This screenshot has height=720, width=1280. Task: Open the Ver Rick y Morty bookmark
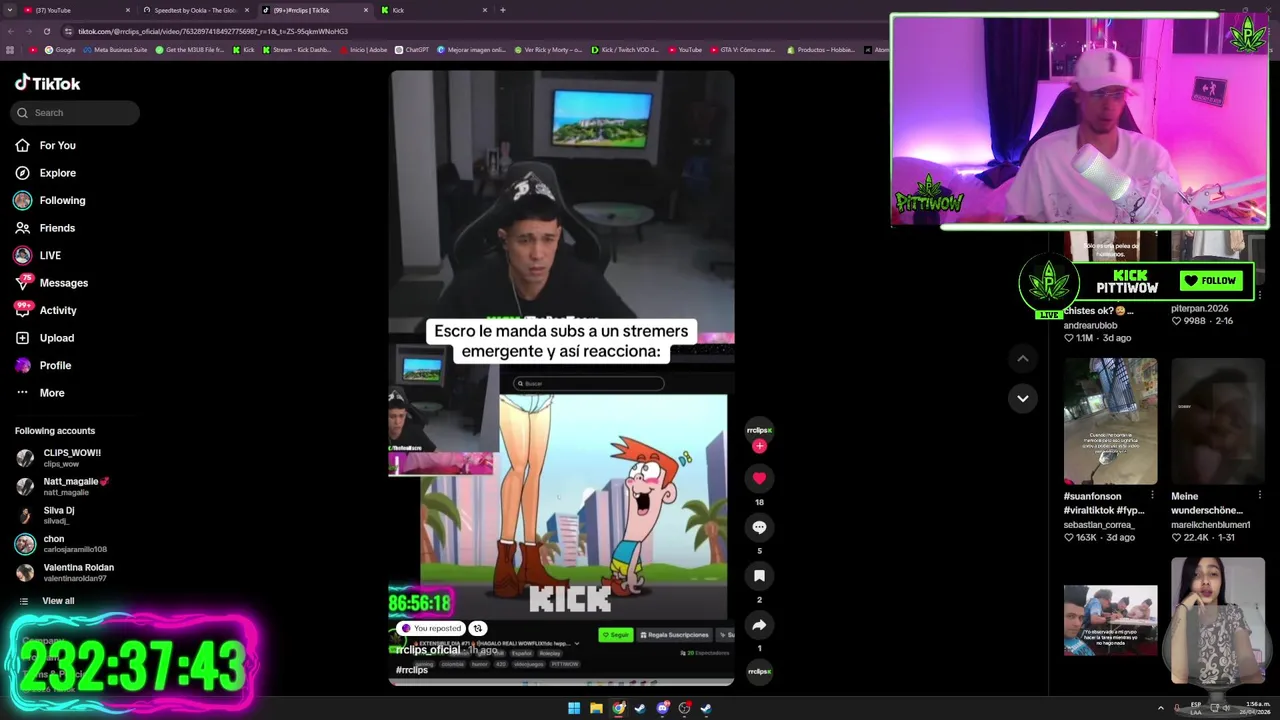548,49
